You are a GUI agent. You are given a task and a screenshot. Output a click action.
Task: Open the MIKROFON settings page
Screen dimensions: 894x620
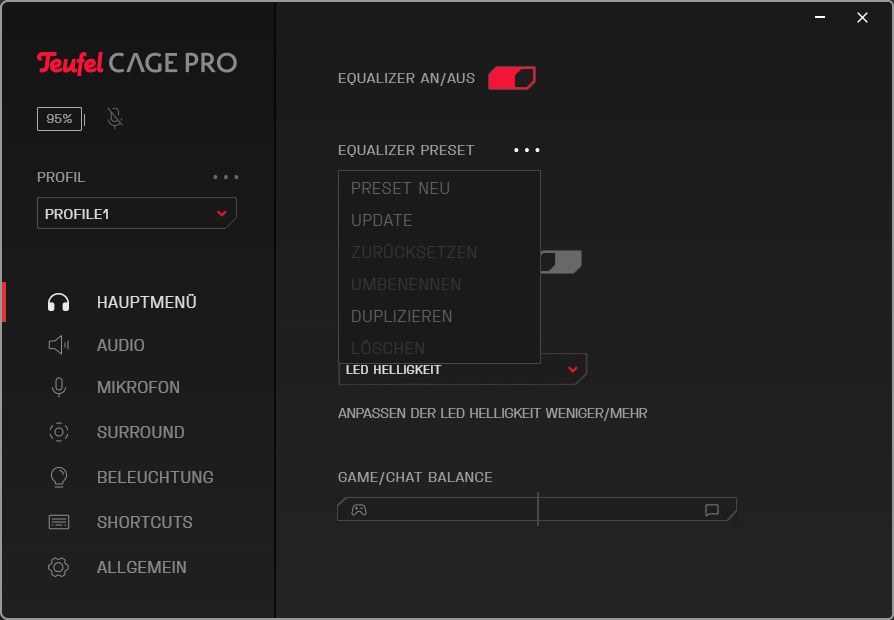tap(138, 387)
